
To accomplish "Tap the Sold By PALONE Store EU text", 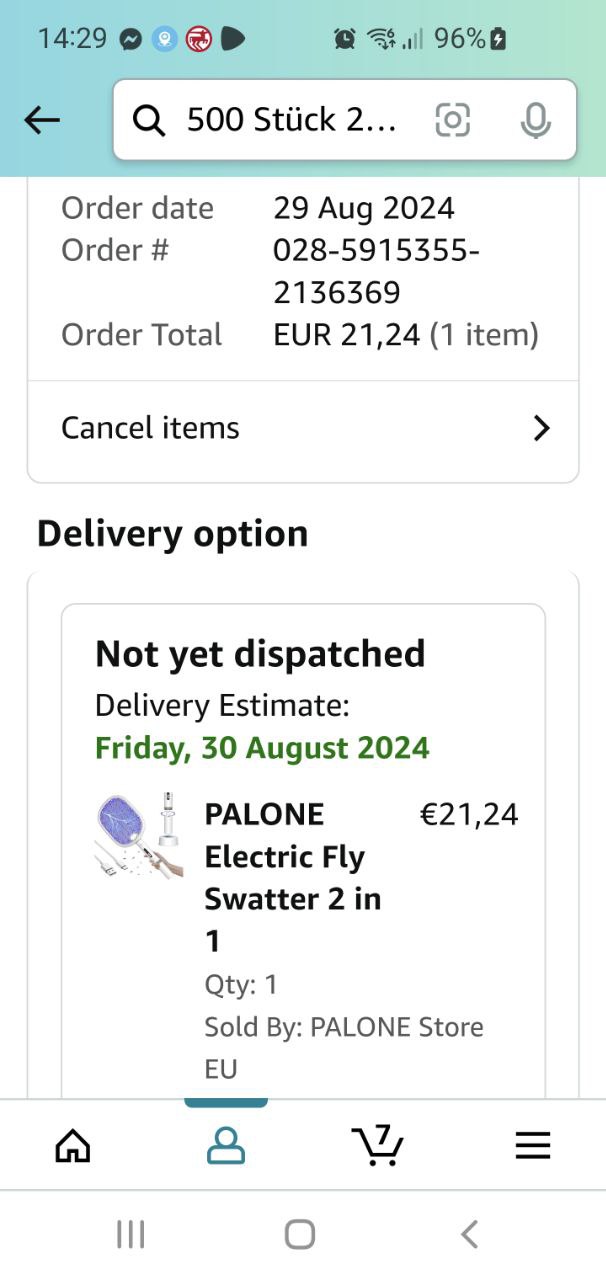I will click(343, 1047).
